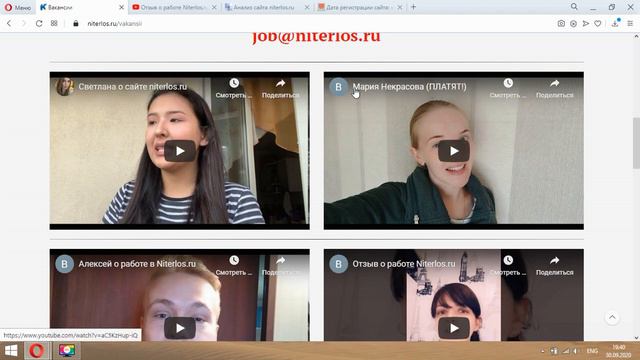
Task: Add Отзыв о работе video to Watch Later
Action: pyautogui.click(x=508, y=265)
